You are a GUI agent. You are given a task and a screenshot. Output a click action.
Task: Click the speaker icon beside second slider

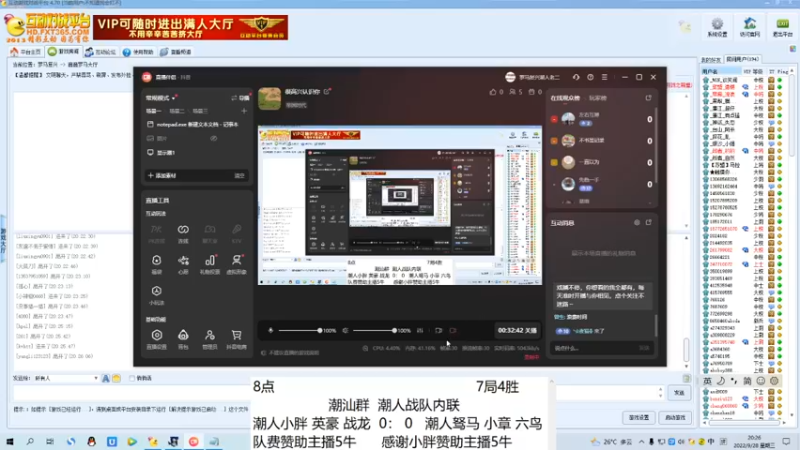point(345,331)
